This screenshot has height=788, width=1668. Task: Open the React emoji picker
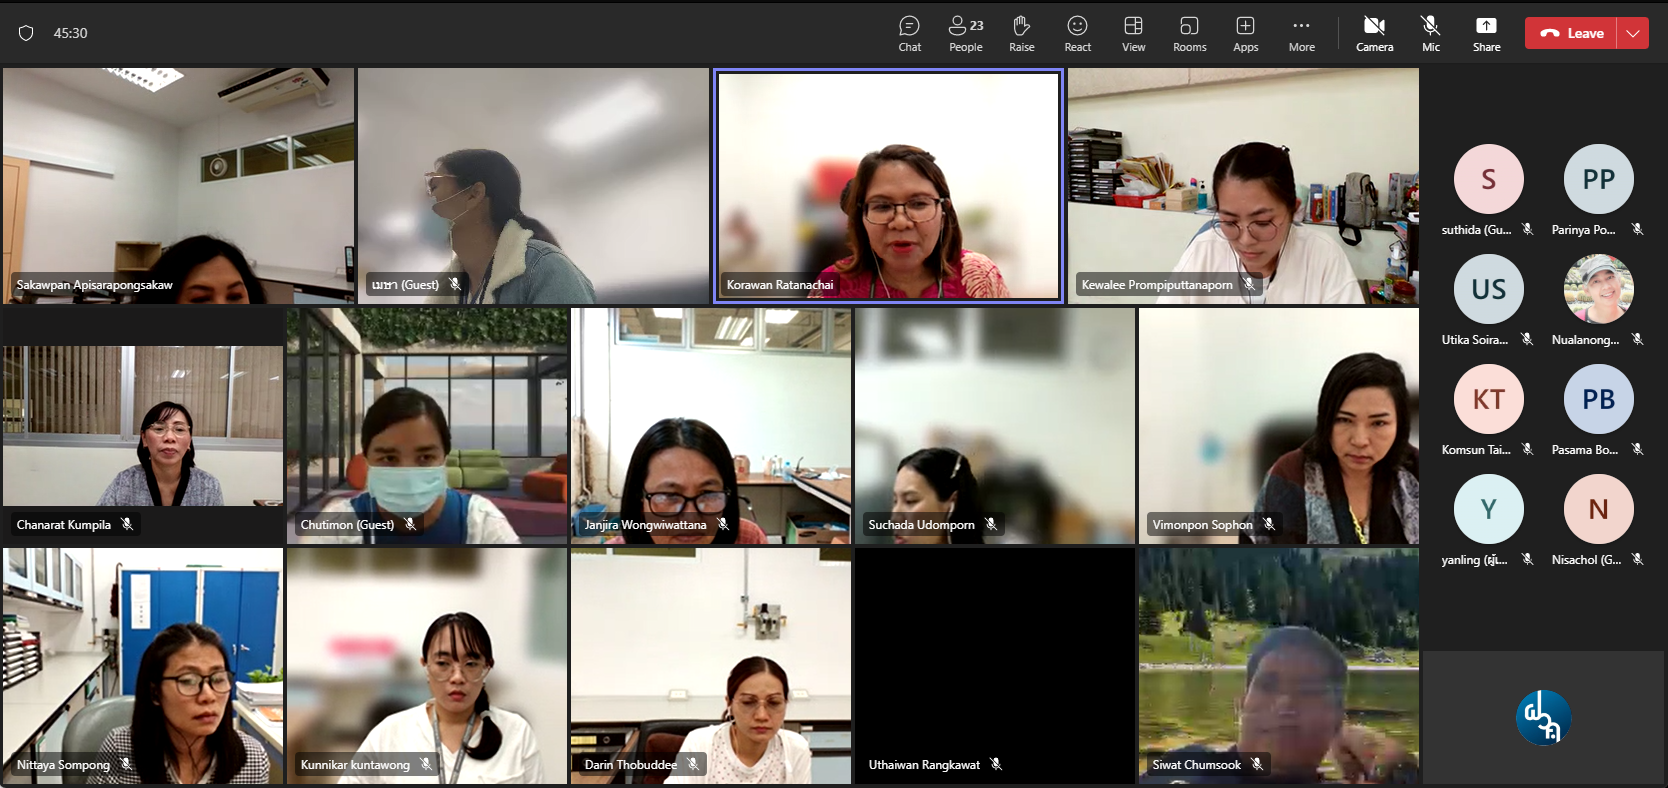click(x=1077, y=33)
